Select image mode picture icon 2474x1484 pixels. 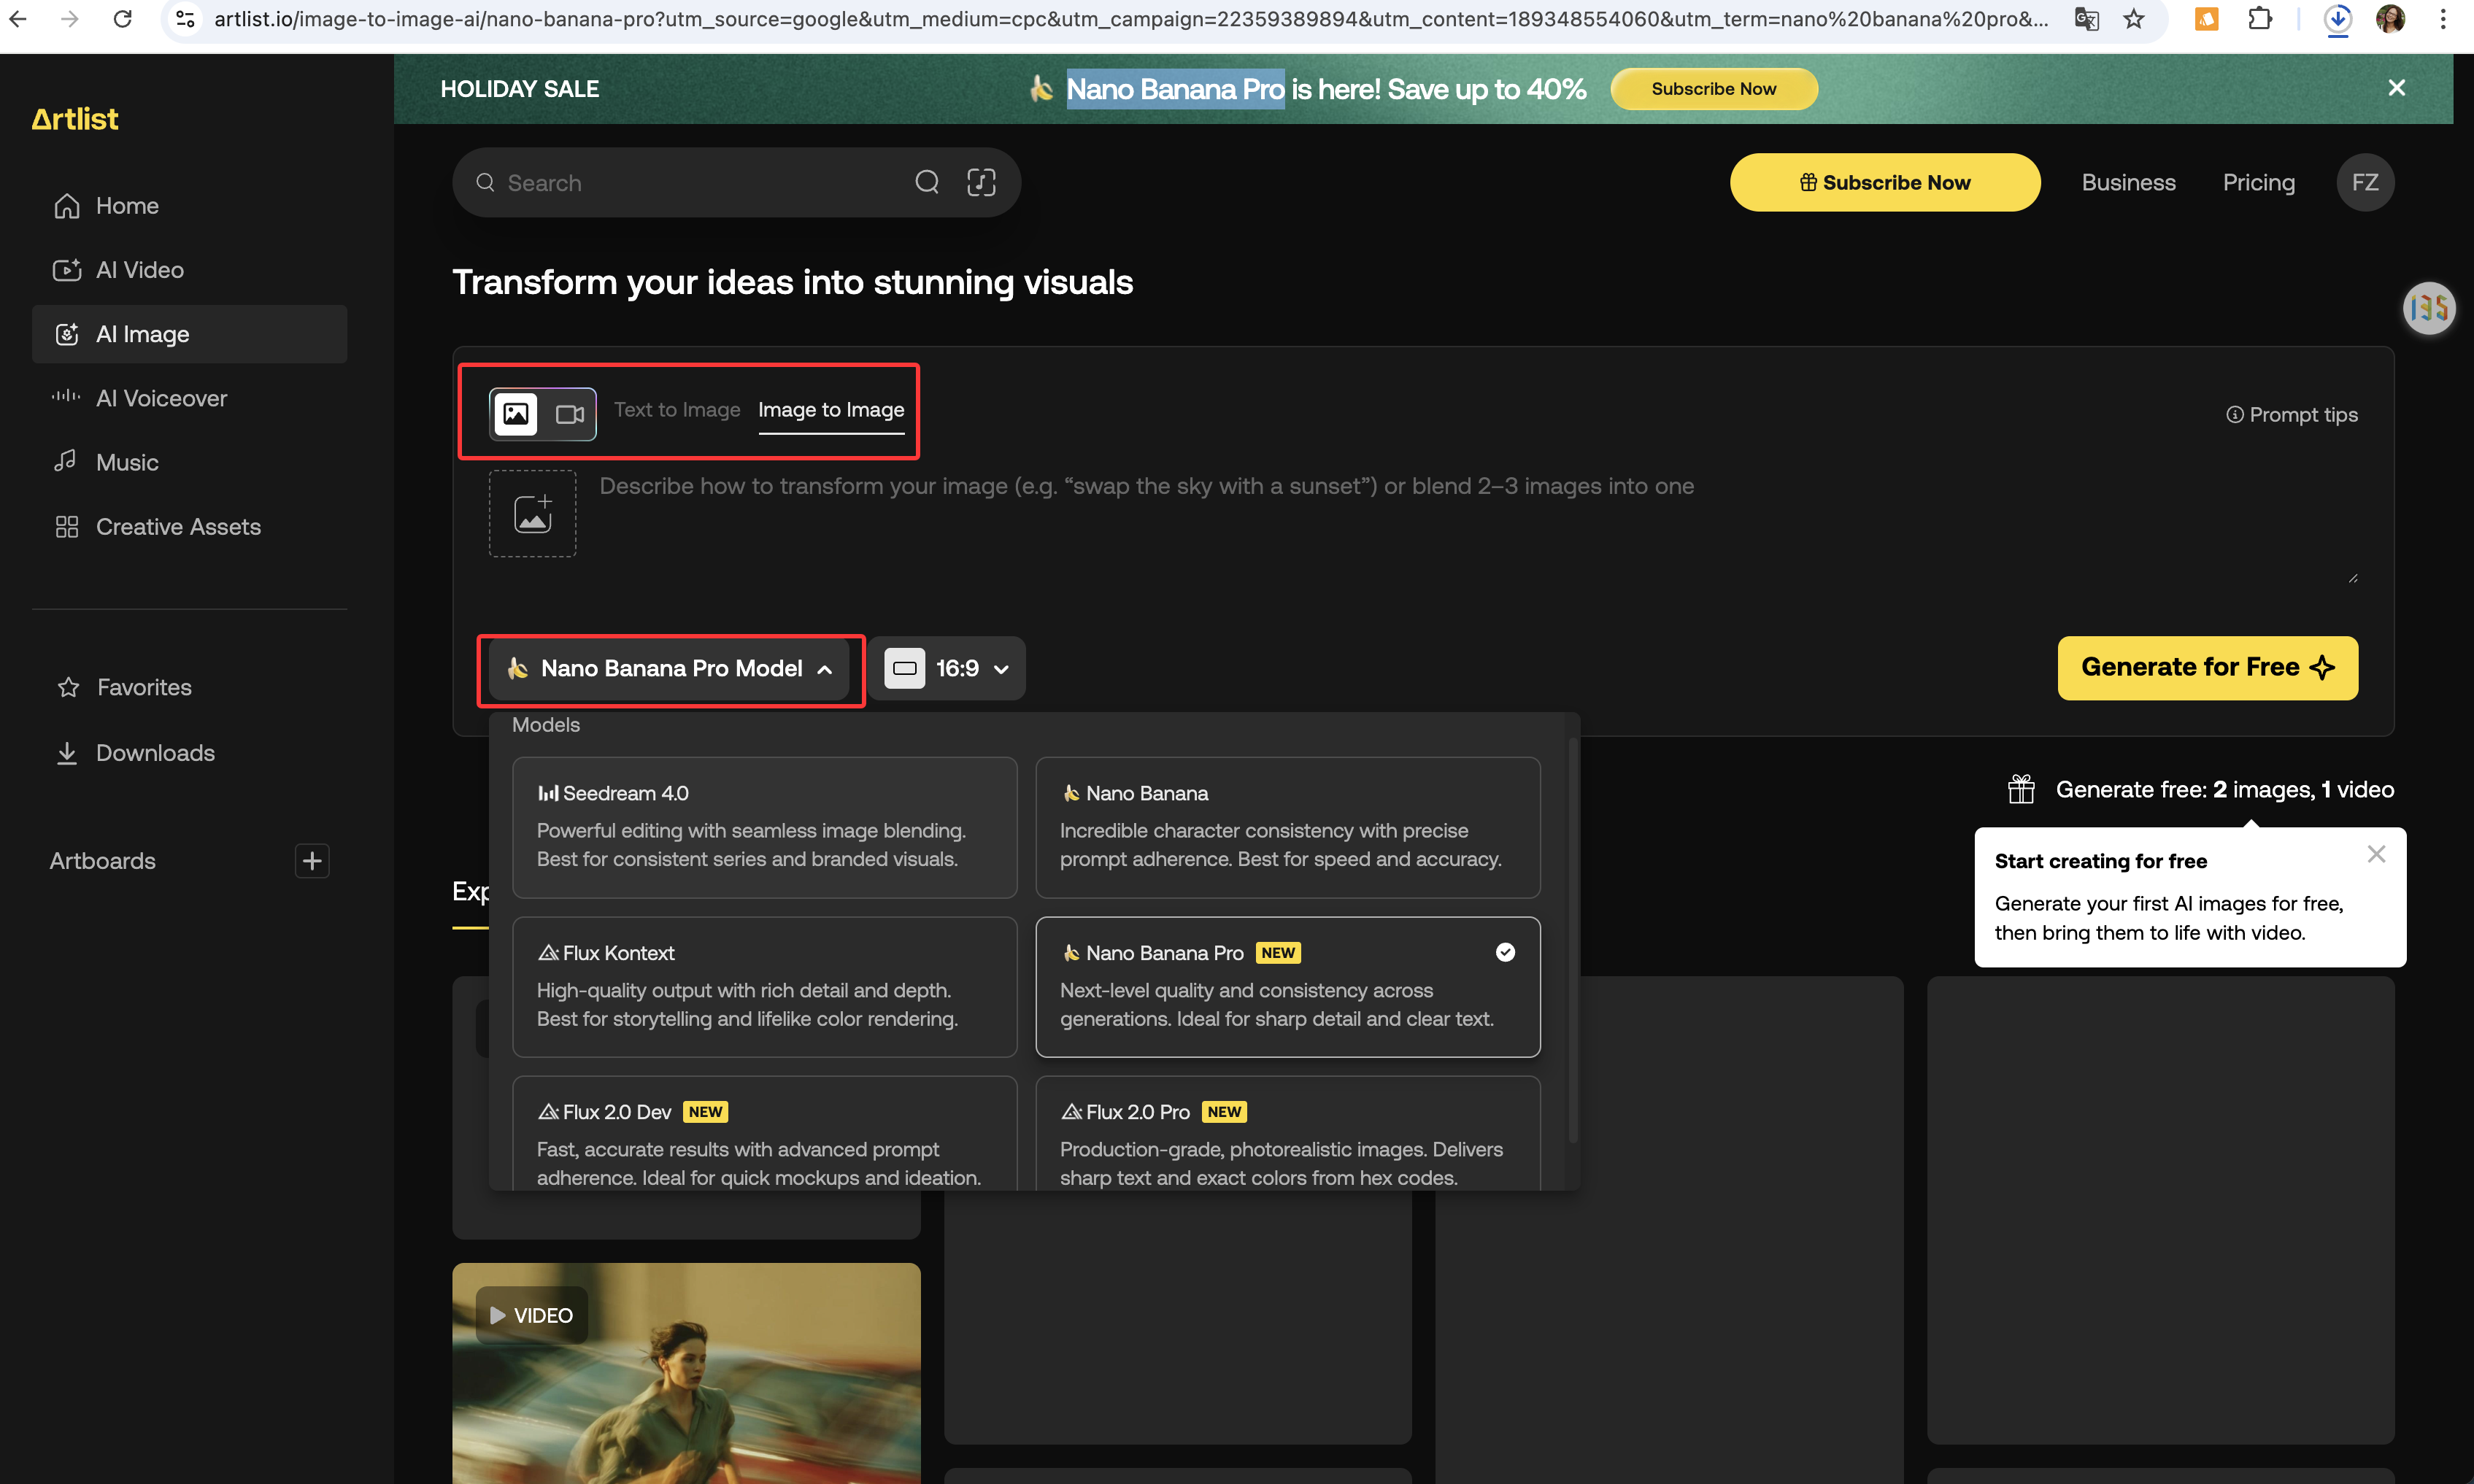tap(516, 414)
